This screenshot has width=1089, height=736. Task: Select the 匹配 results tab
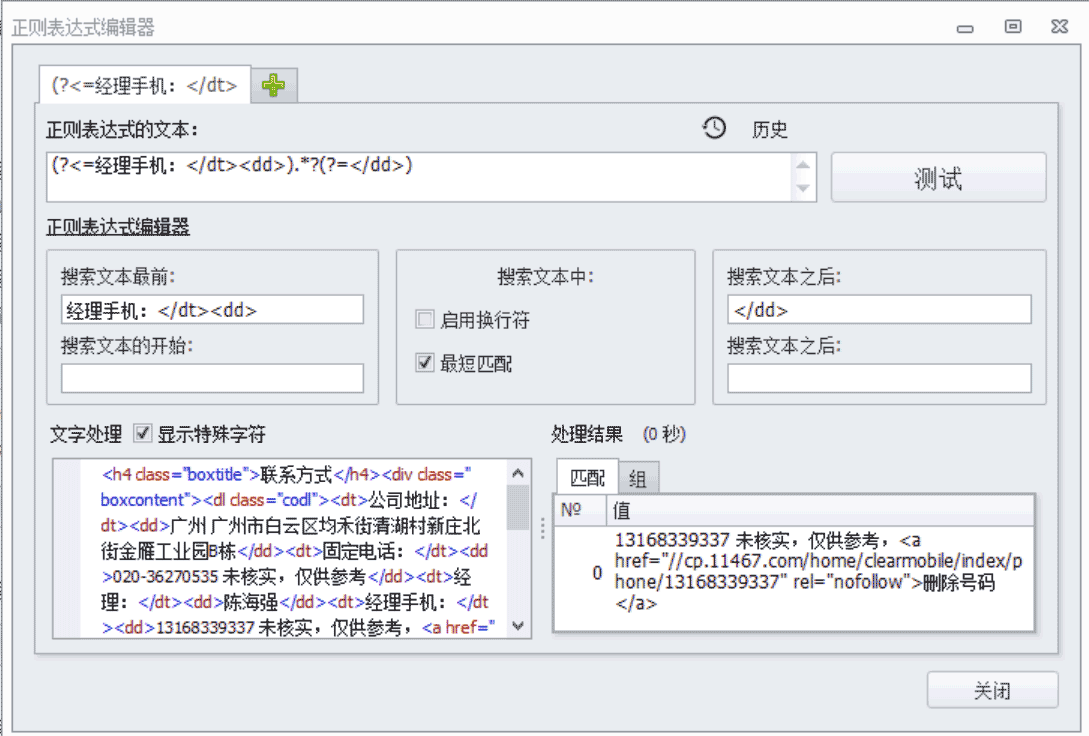[587, 479]
